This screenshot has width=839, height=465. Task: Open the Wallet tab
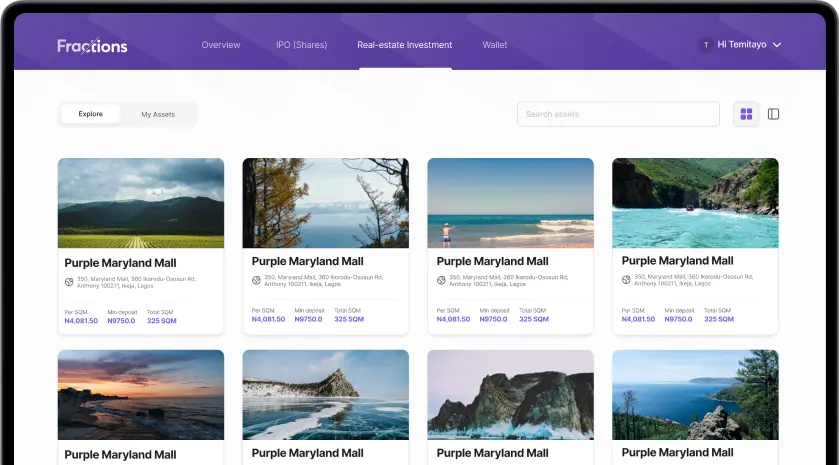pyautogui.click(x=495, y=45)
